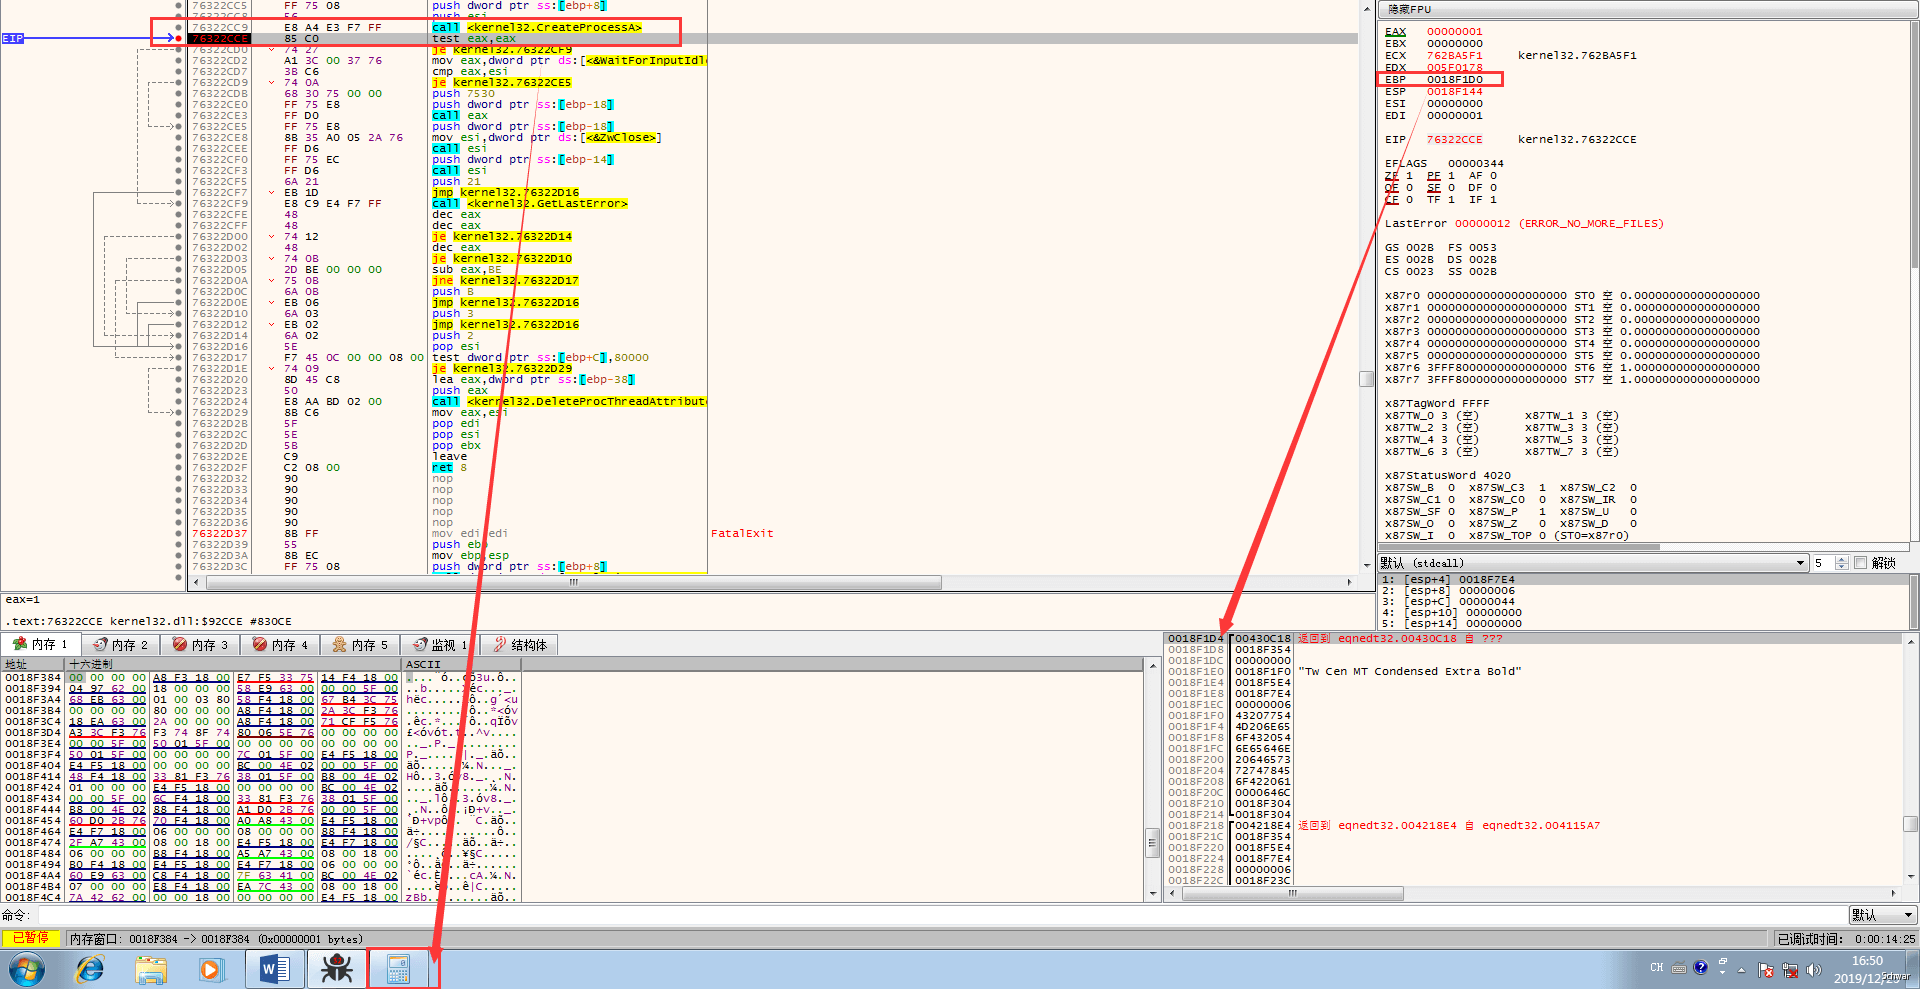Screen dimensions: 1920x989
Task: Click the 内存 1 tab icon
Action: 20,645
